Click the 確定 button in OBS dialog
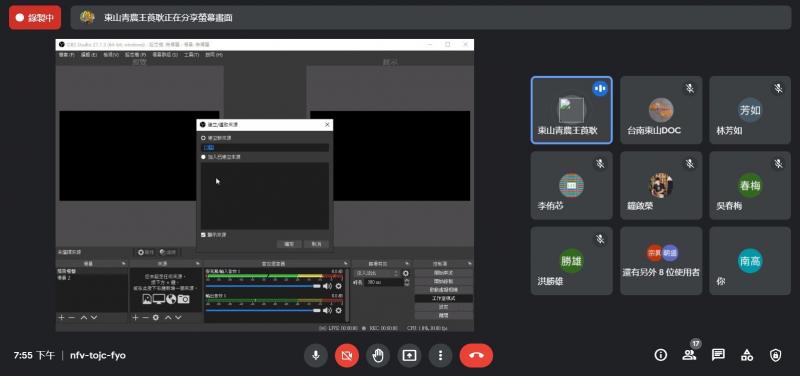The image size is (800, 376). [x=289, y=244]
